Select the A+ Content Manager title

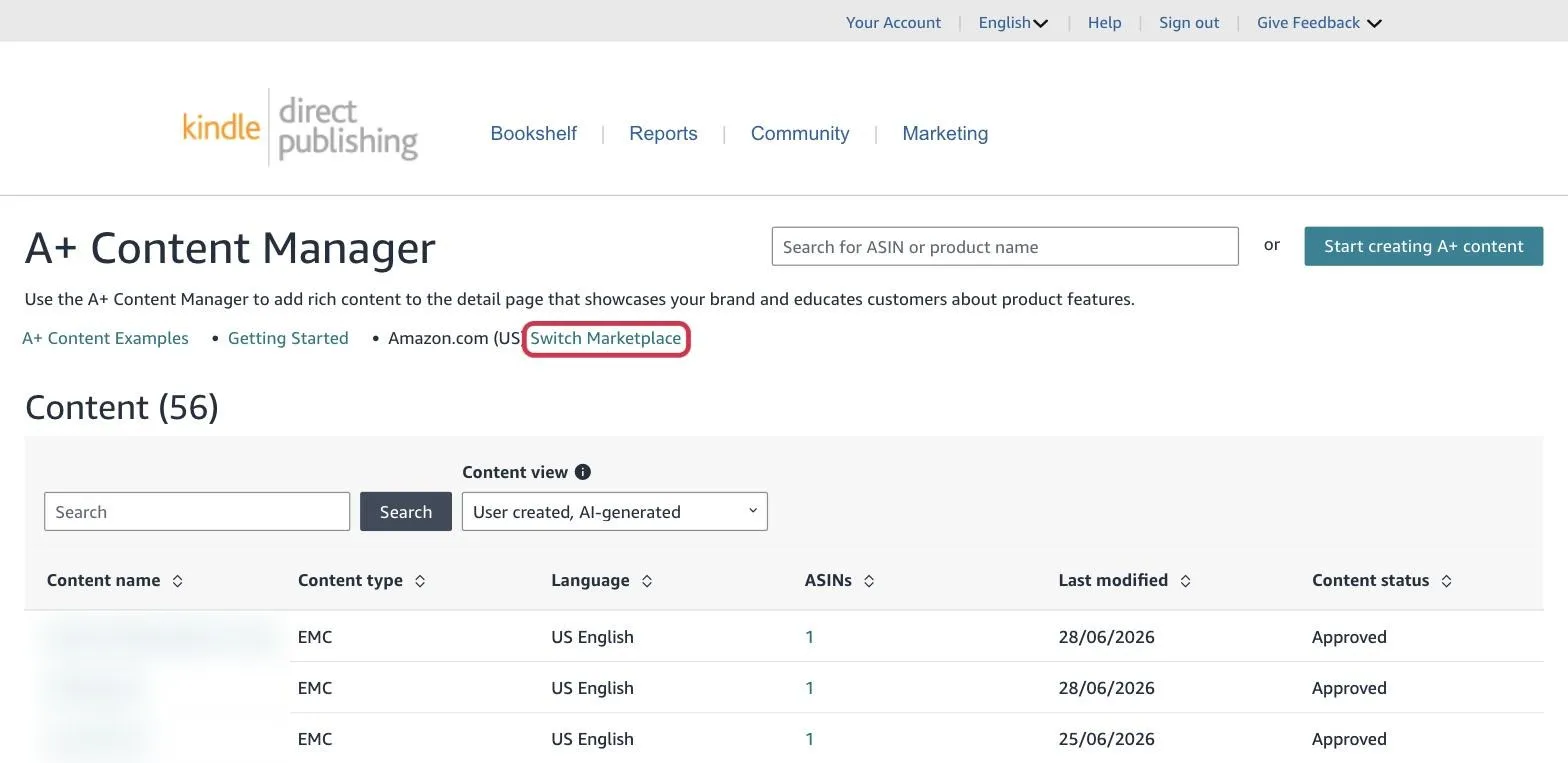[230, 248]
